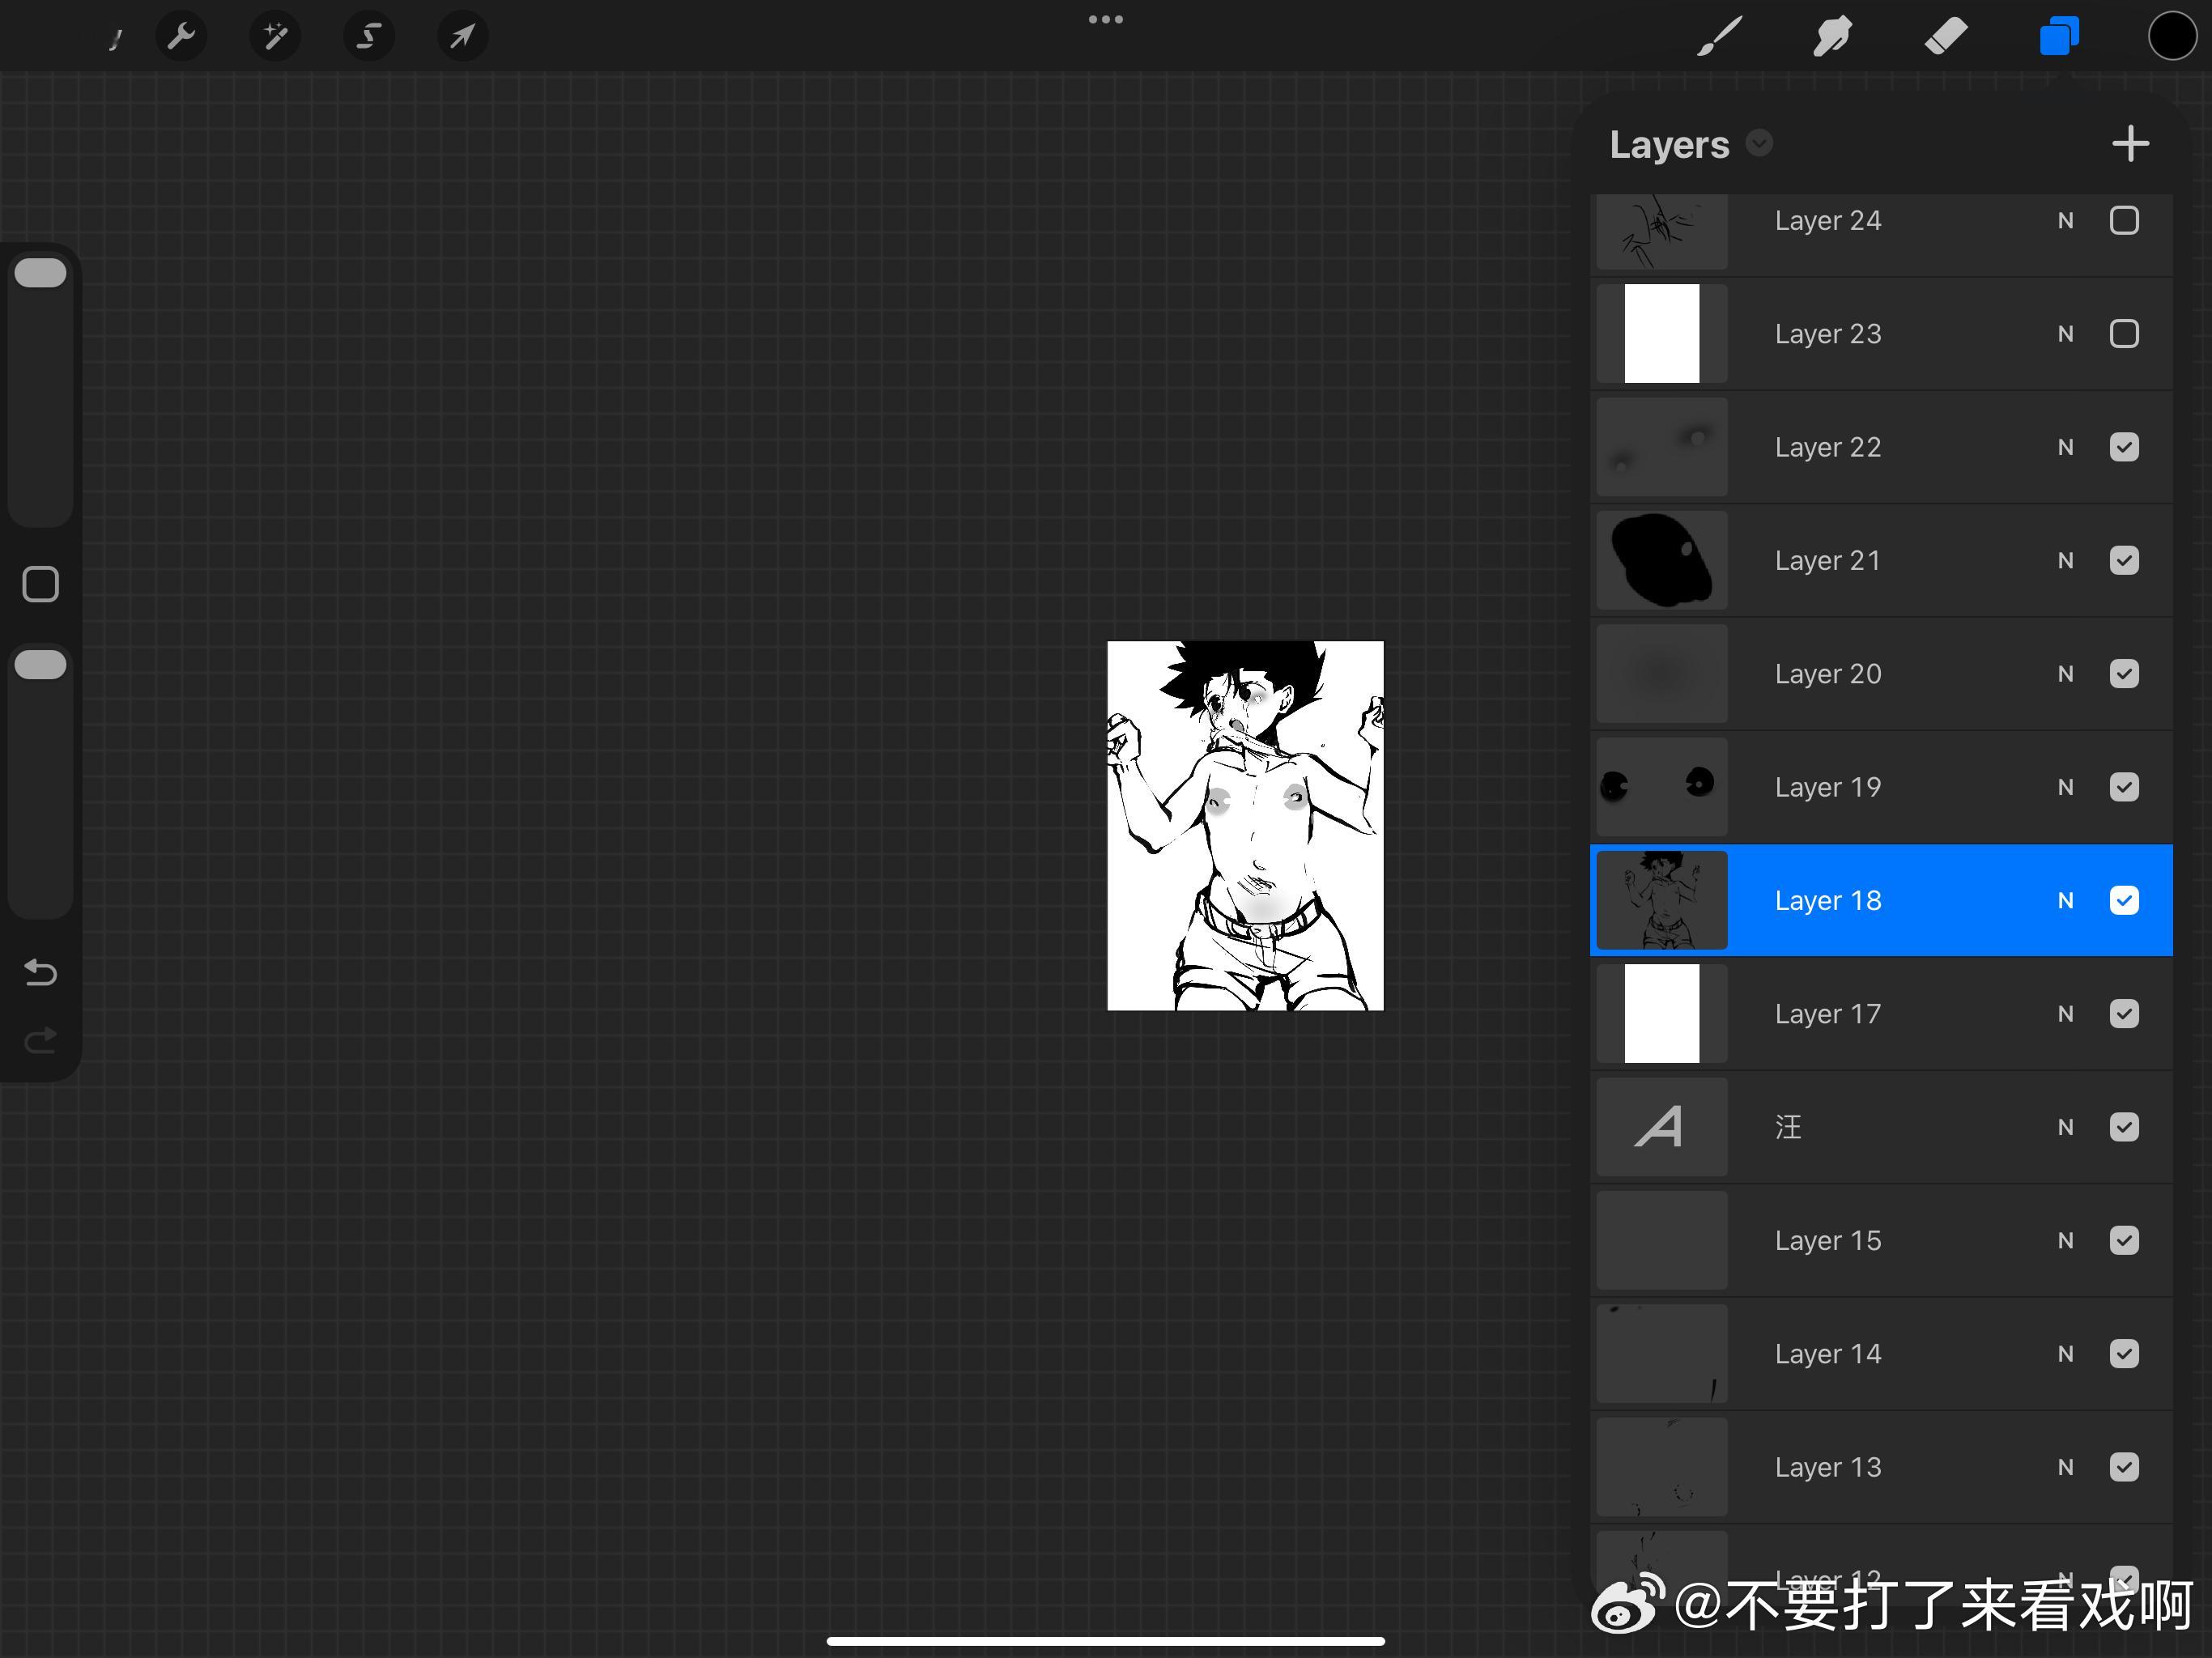Select the Eraser tool

click(1946, 37)
